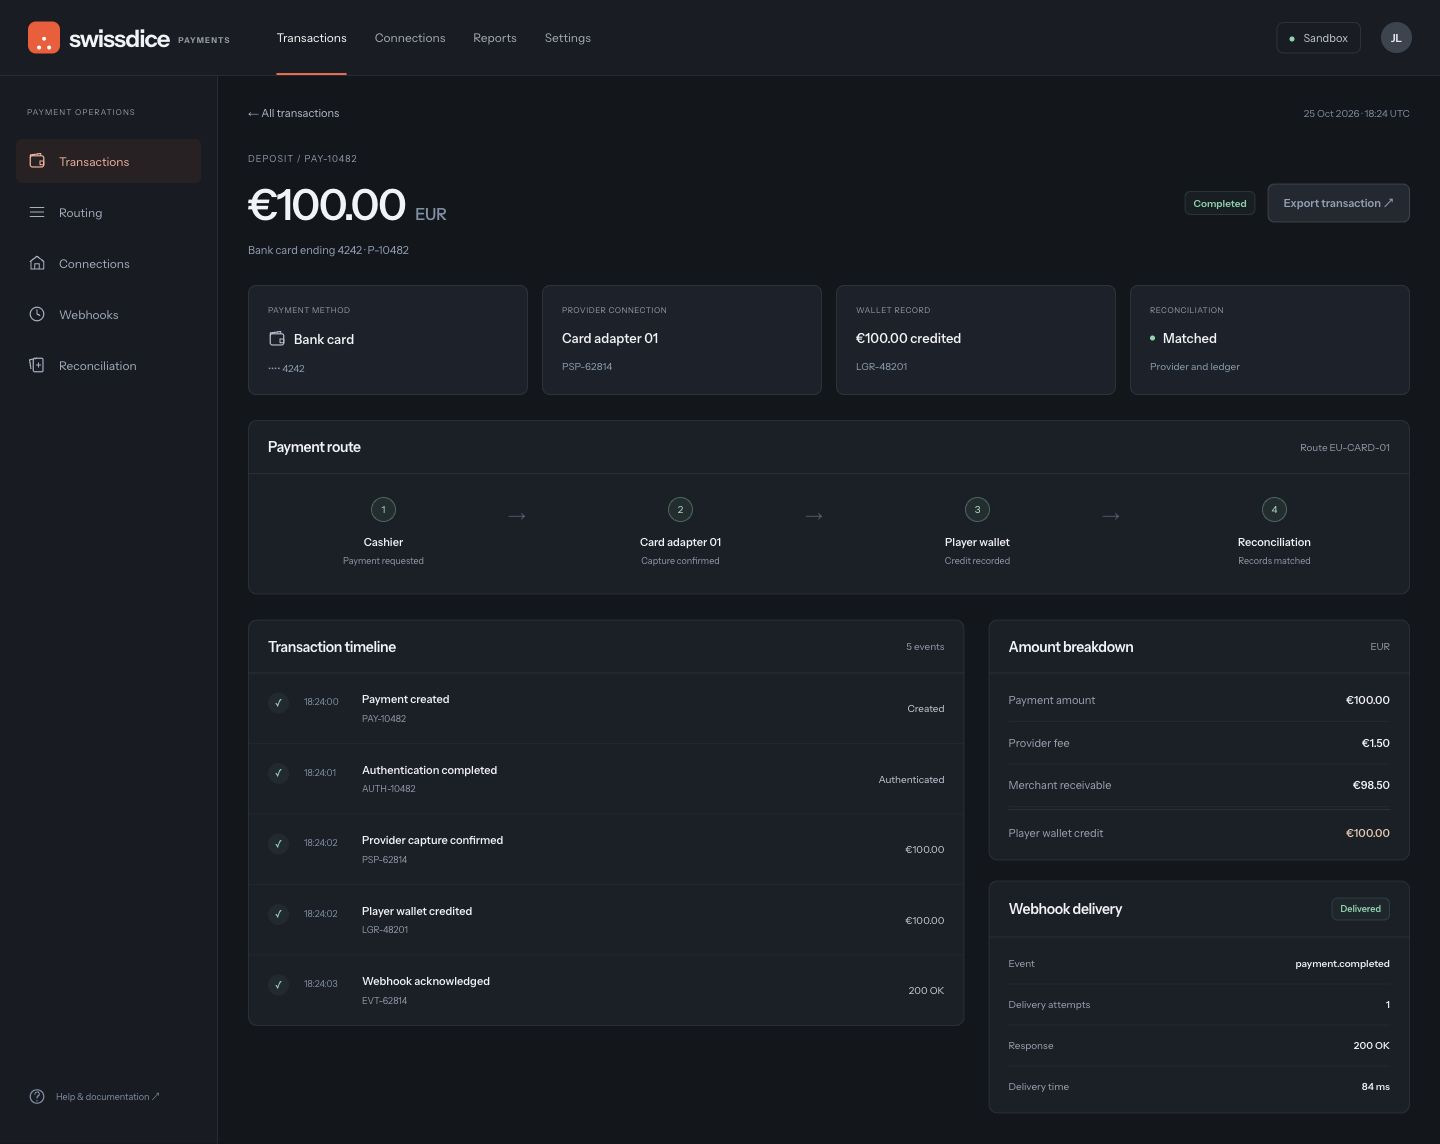Click the Completed status badge
1440x1144 pixels.
pos(1219,203)
